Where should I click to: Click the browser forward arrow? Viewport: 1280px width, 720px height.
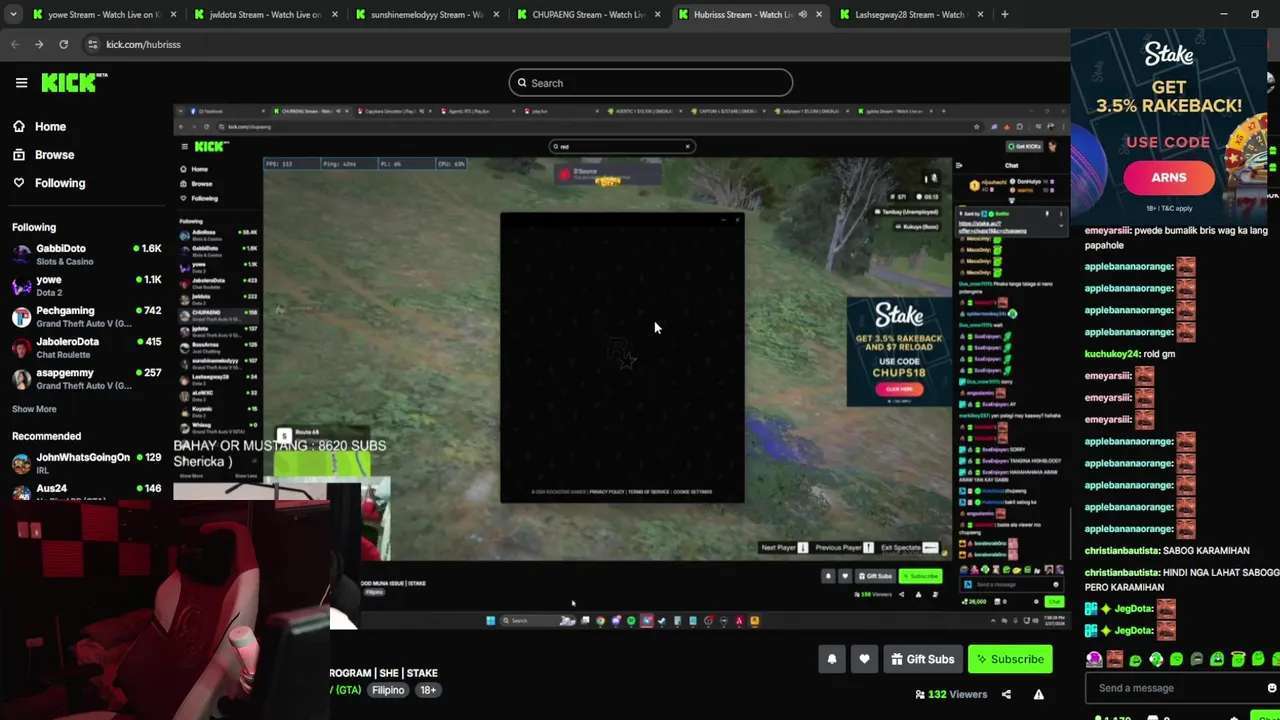tap(39, 44)
